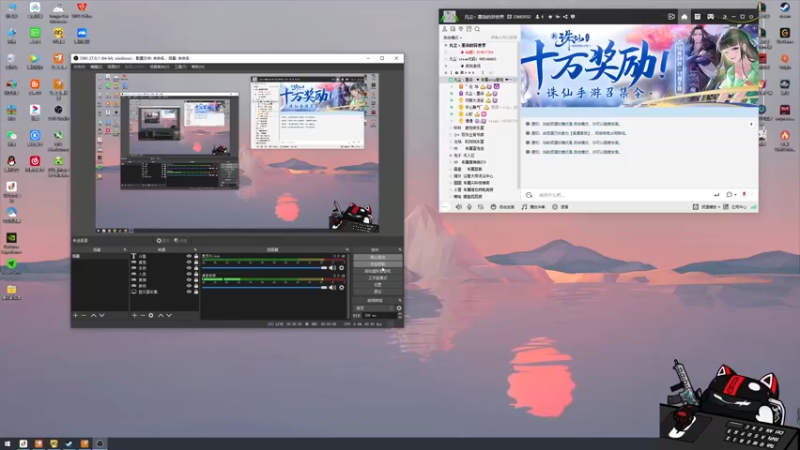Open scene transition properties gear
Image resolution: width=800 pixels, height=450 pixels.
[x=399, y=308]
